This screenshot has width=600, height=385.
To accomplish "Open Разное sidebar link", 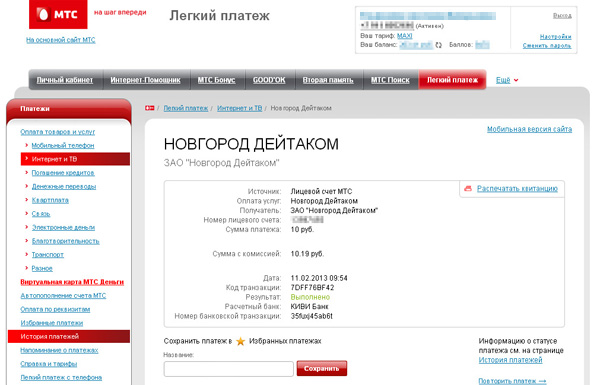I will [42, 268].
